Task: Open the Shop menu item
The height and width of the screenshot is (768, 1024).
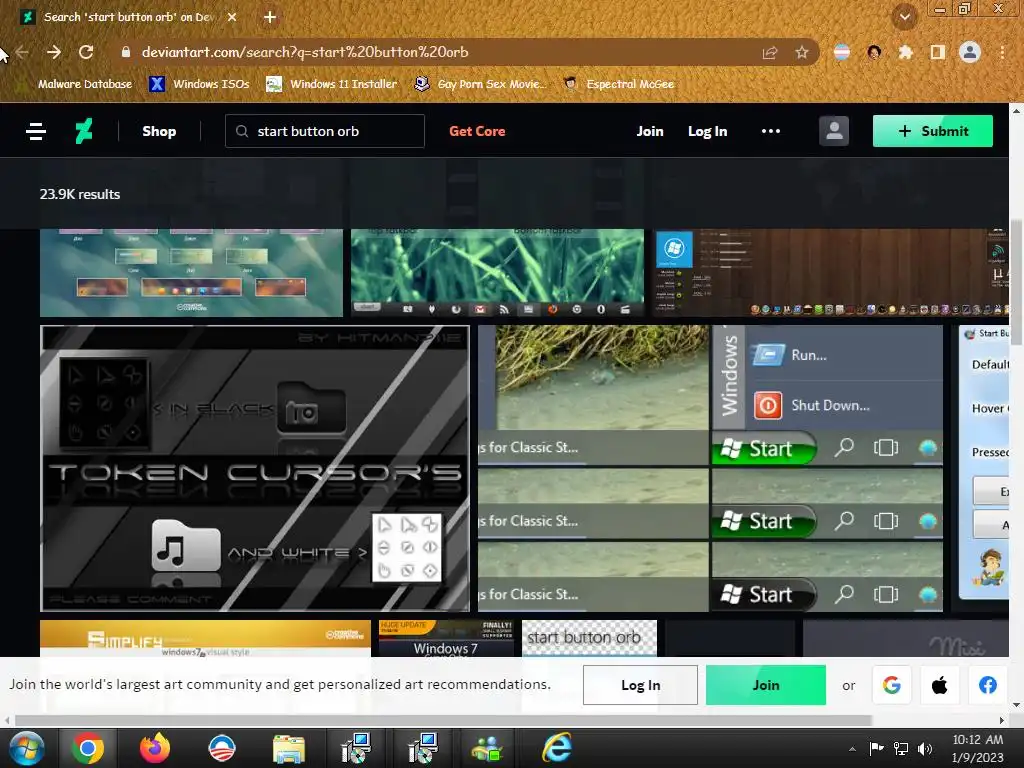Action: (x=159, y=131)
